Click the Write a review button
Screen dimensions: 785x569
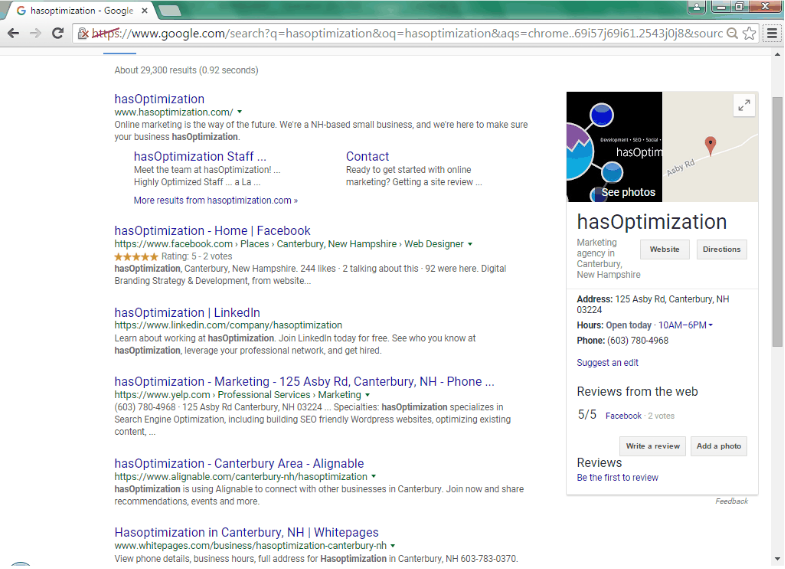click(x=653, y=446)
